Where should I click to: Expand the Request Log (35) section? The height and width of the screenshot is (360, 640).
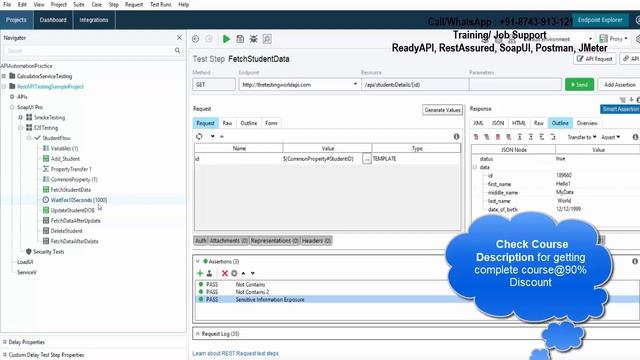(x=198, y=334)
